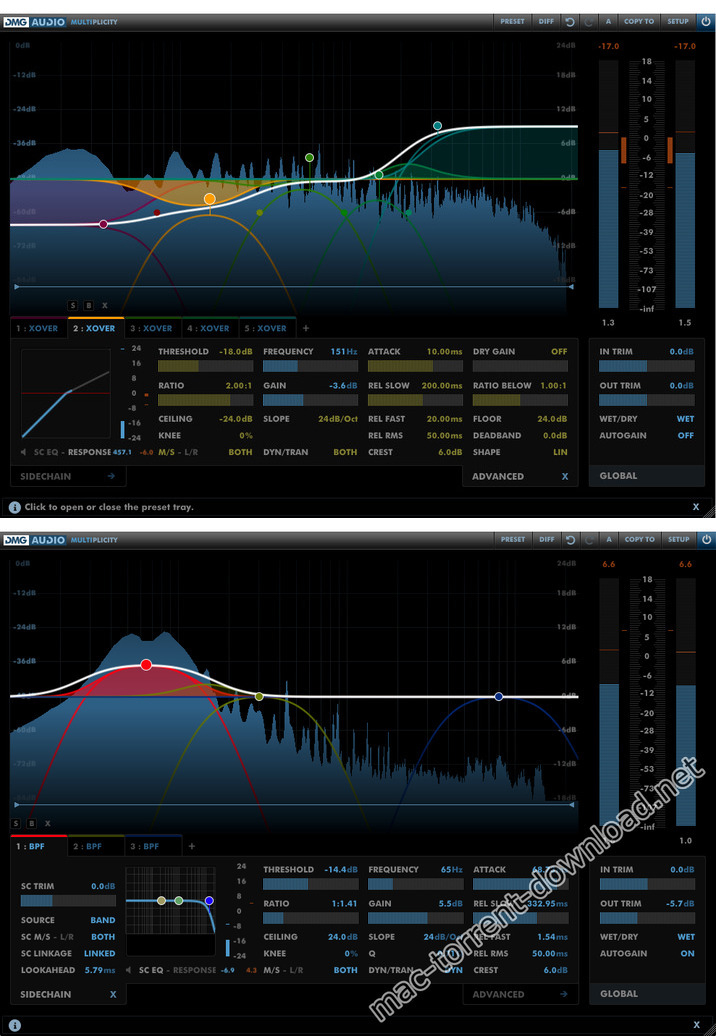Open SETUP in bottom window

point(678,539)
